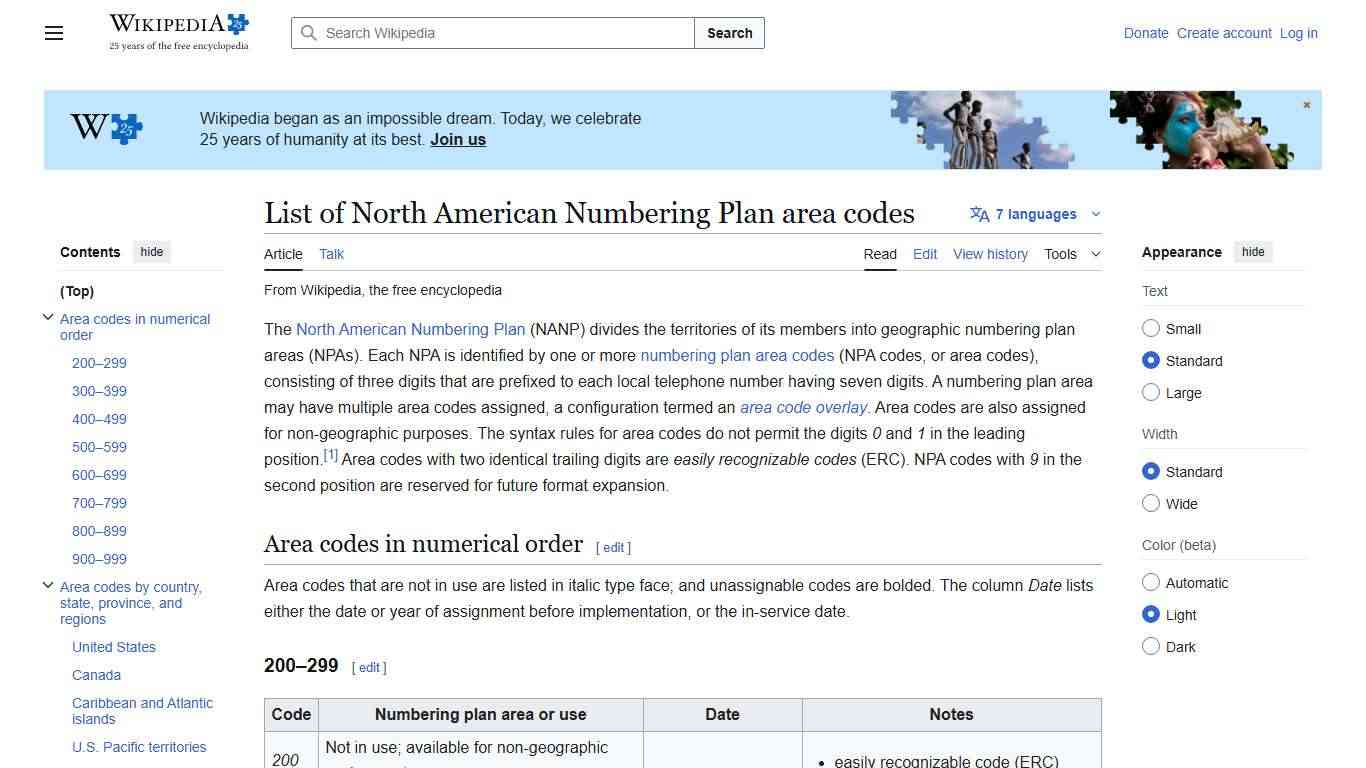Click the Join us link

click(457, 139)
